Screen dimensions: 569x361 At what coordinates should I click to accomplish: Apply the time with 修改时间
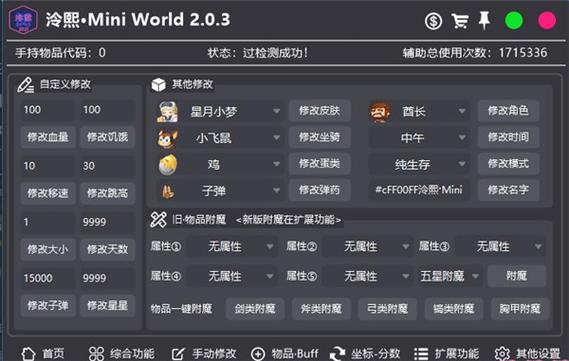click(508, 137)
